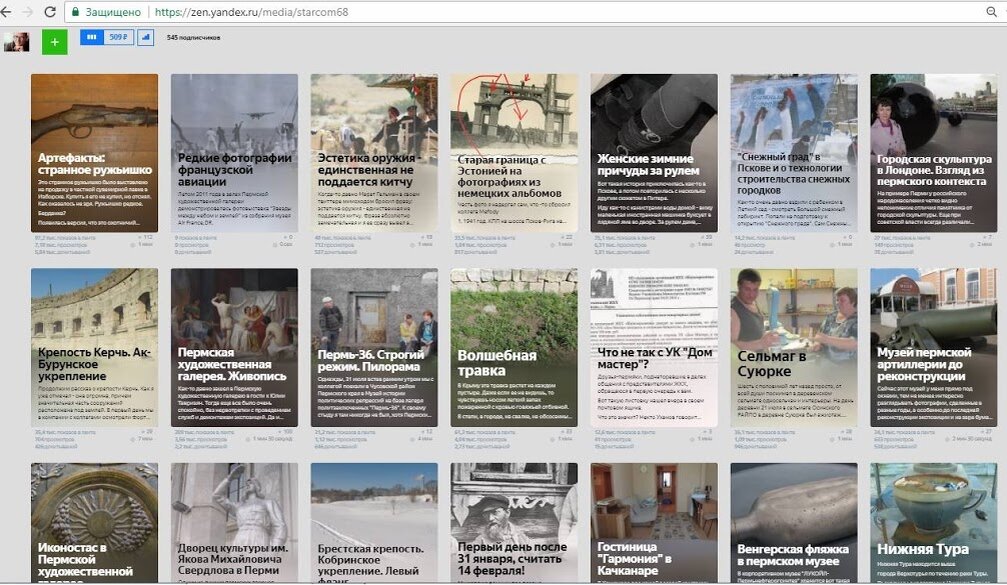Click the magnifier icon in the address bar
The image size is (1007, 585).
(x=992, y=12)
